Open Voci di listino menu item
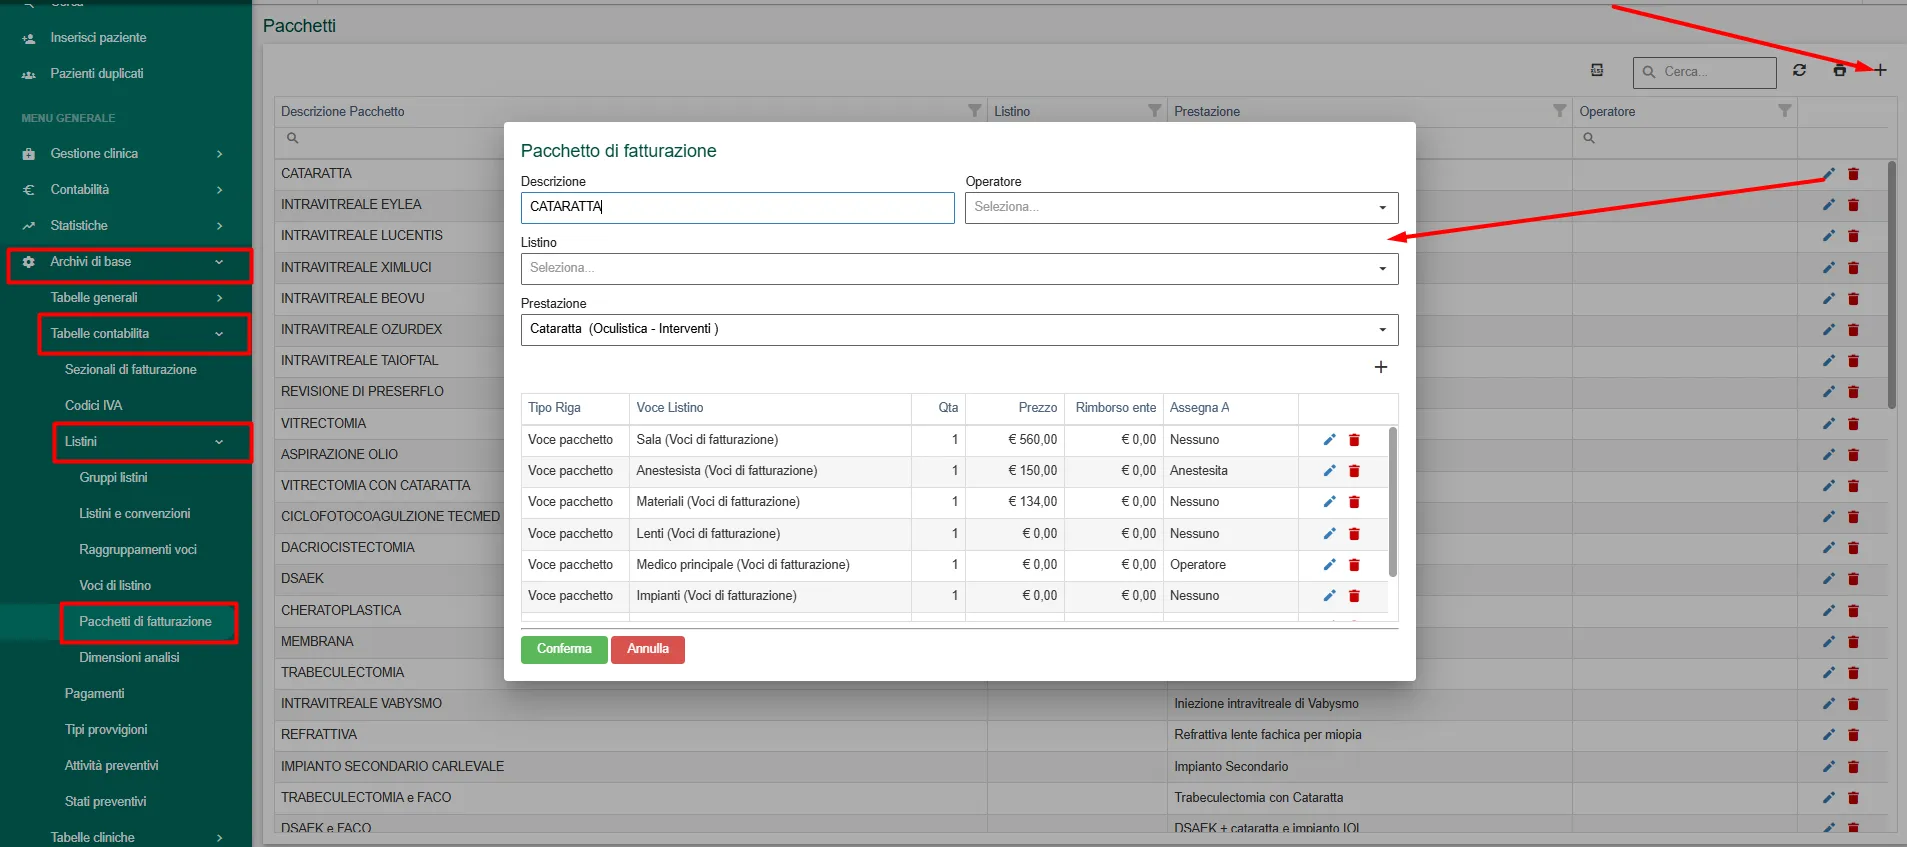This screenshot has width=1907, height=847. [115, 585]
